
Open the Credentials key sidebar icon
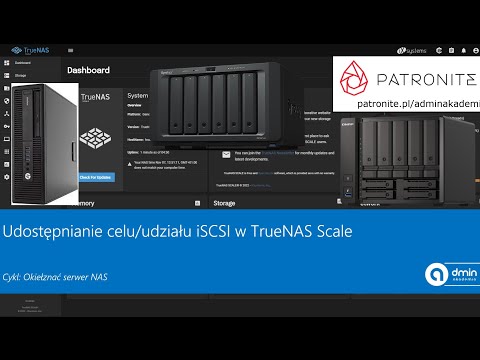(x=7, y=126)
